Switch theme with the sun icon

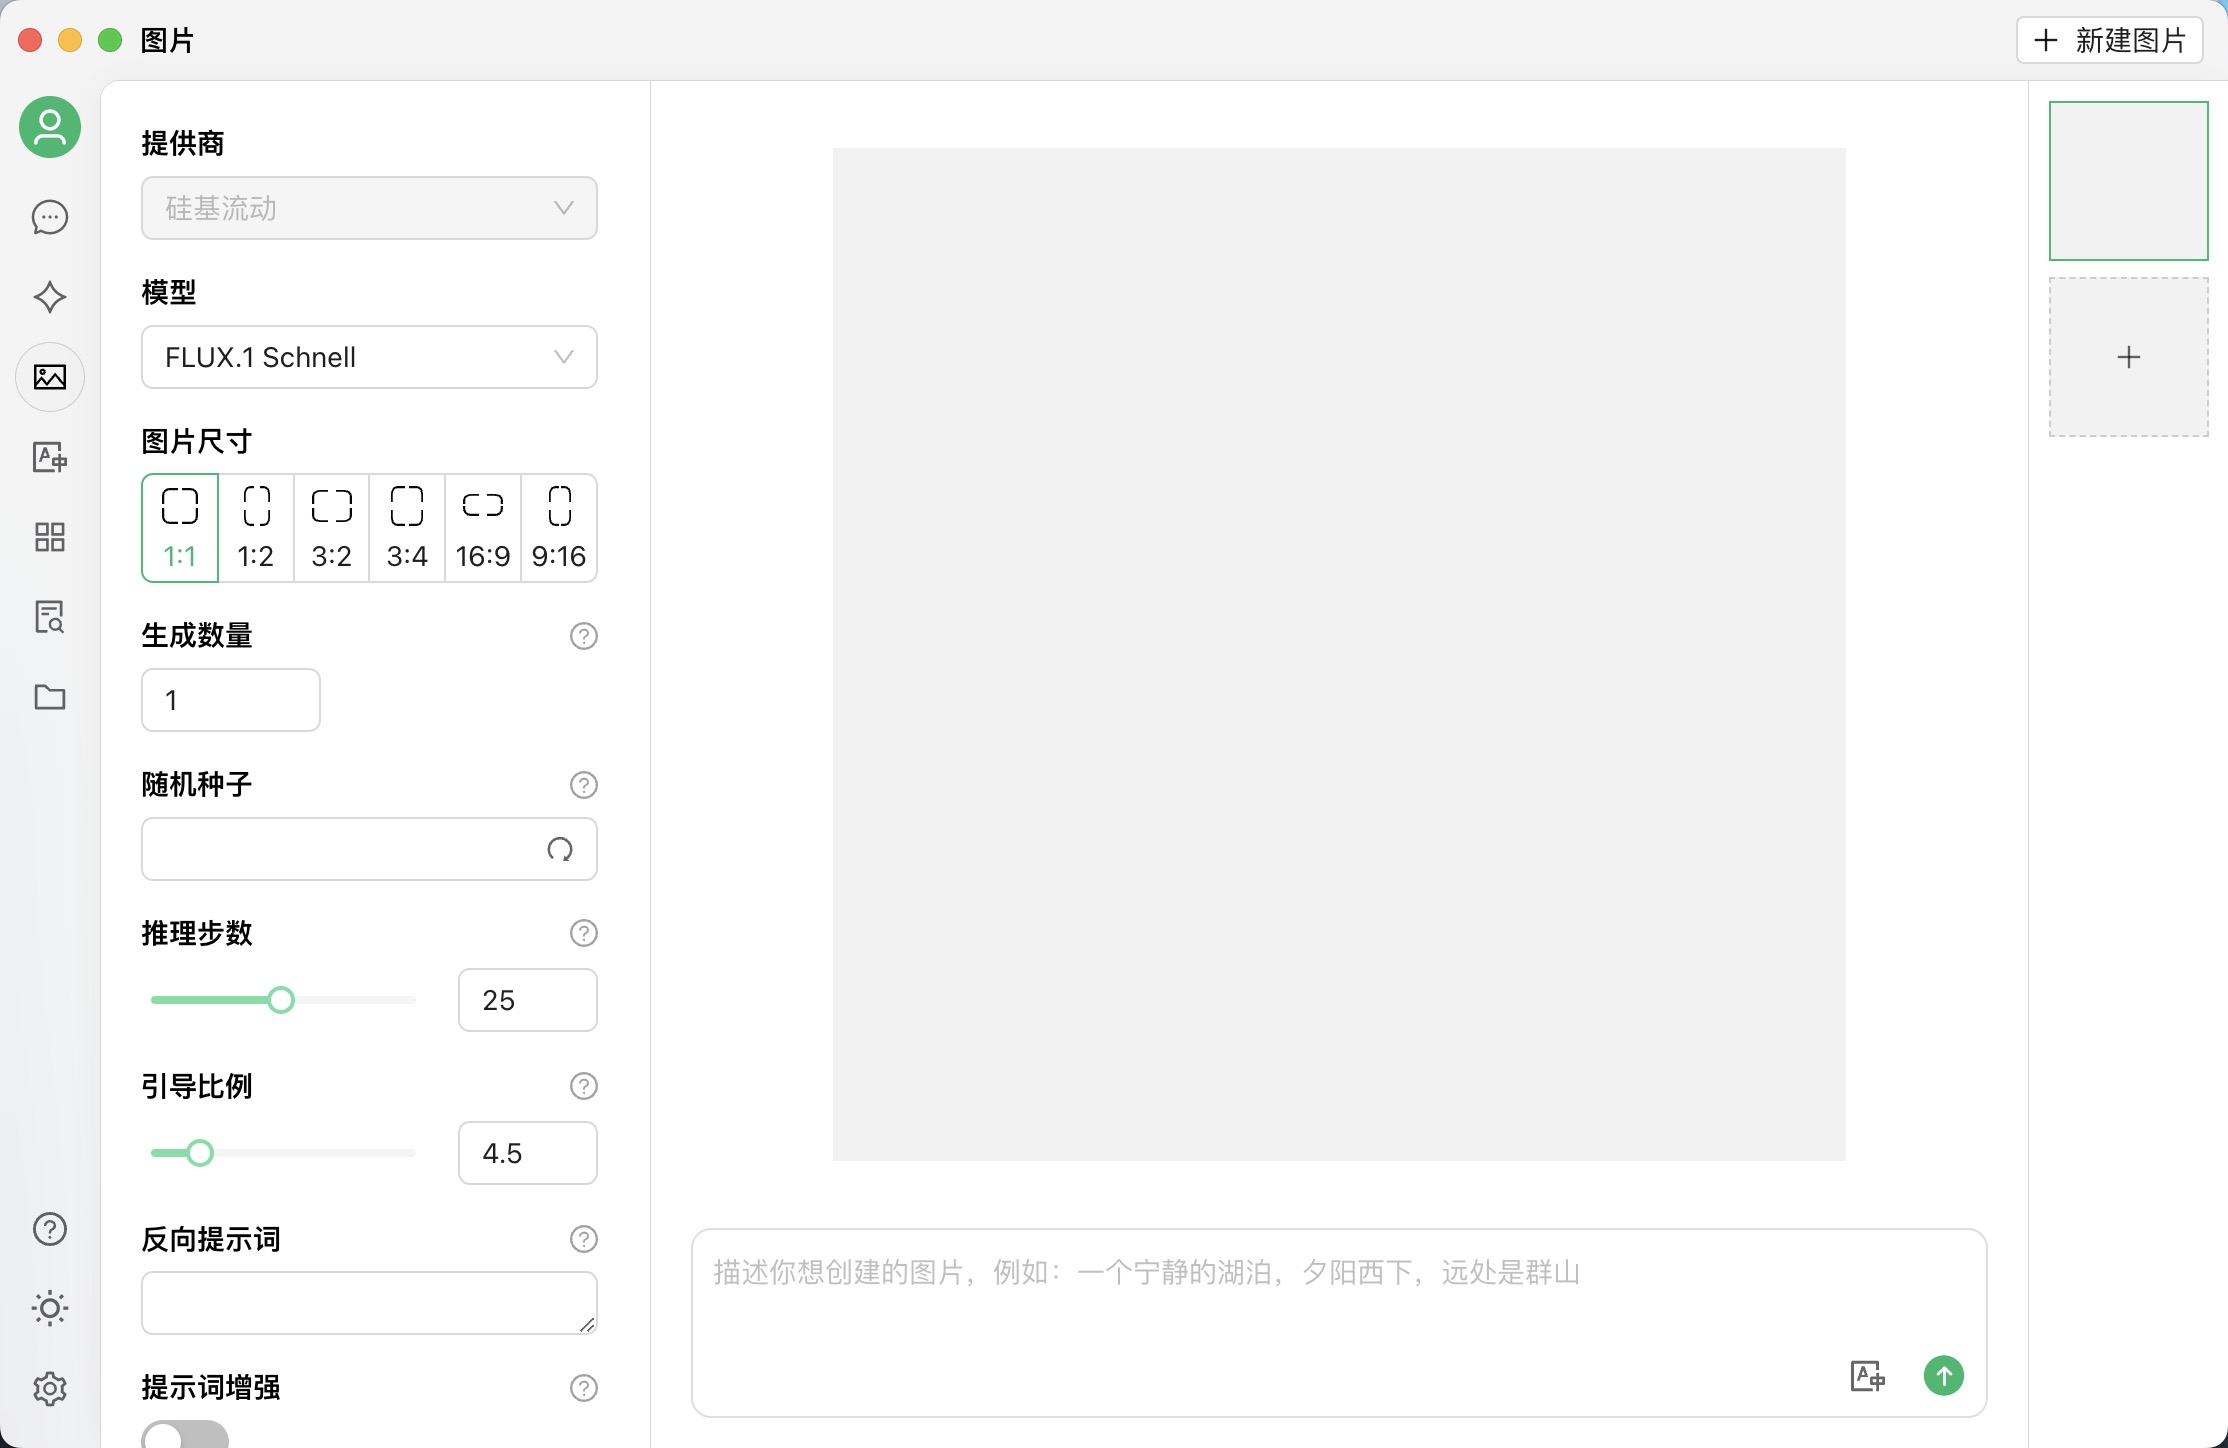coord(49,1308)
